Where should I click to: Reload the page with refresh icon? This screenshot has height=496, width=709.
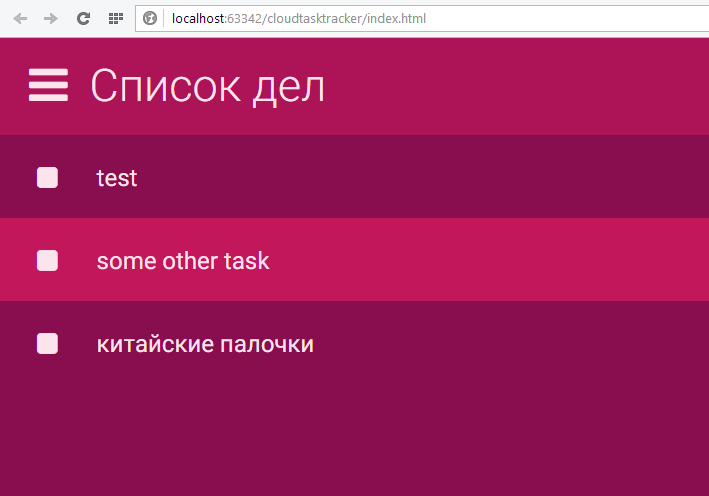83,19
